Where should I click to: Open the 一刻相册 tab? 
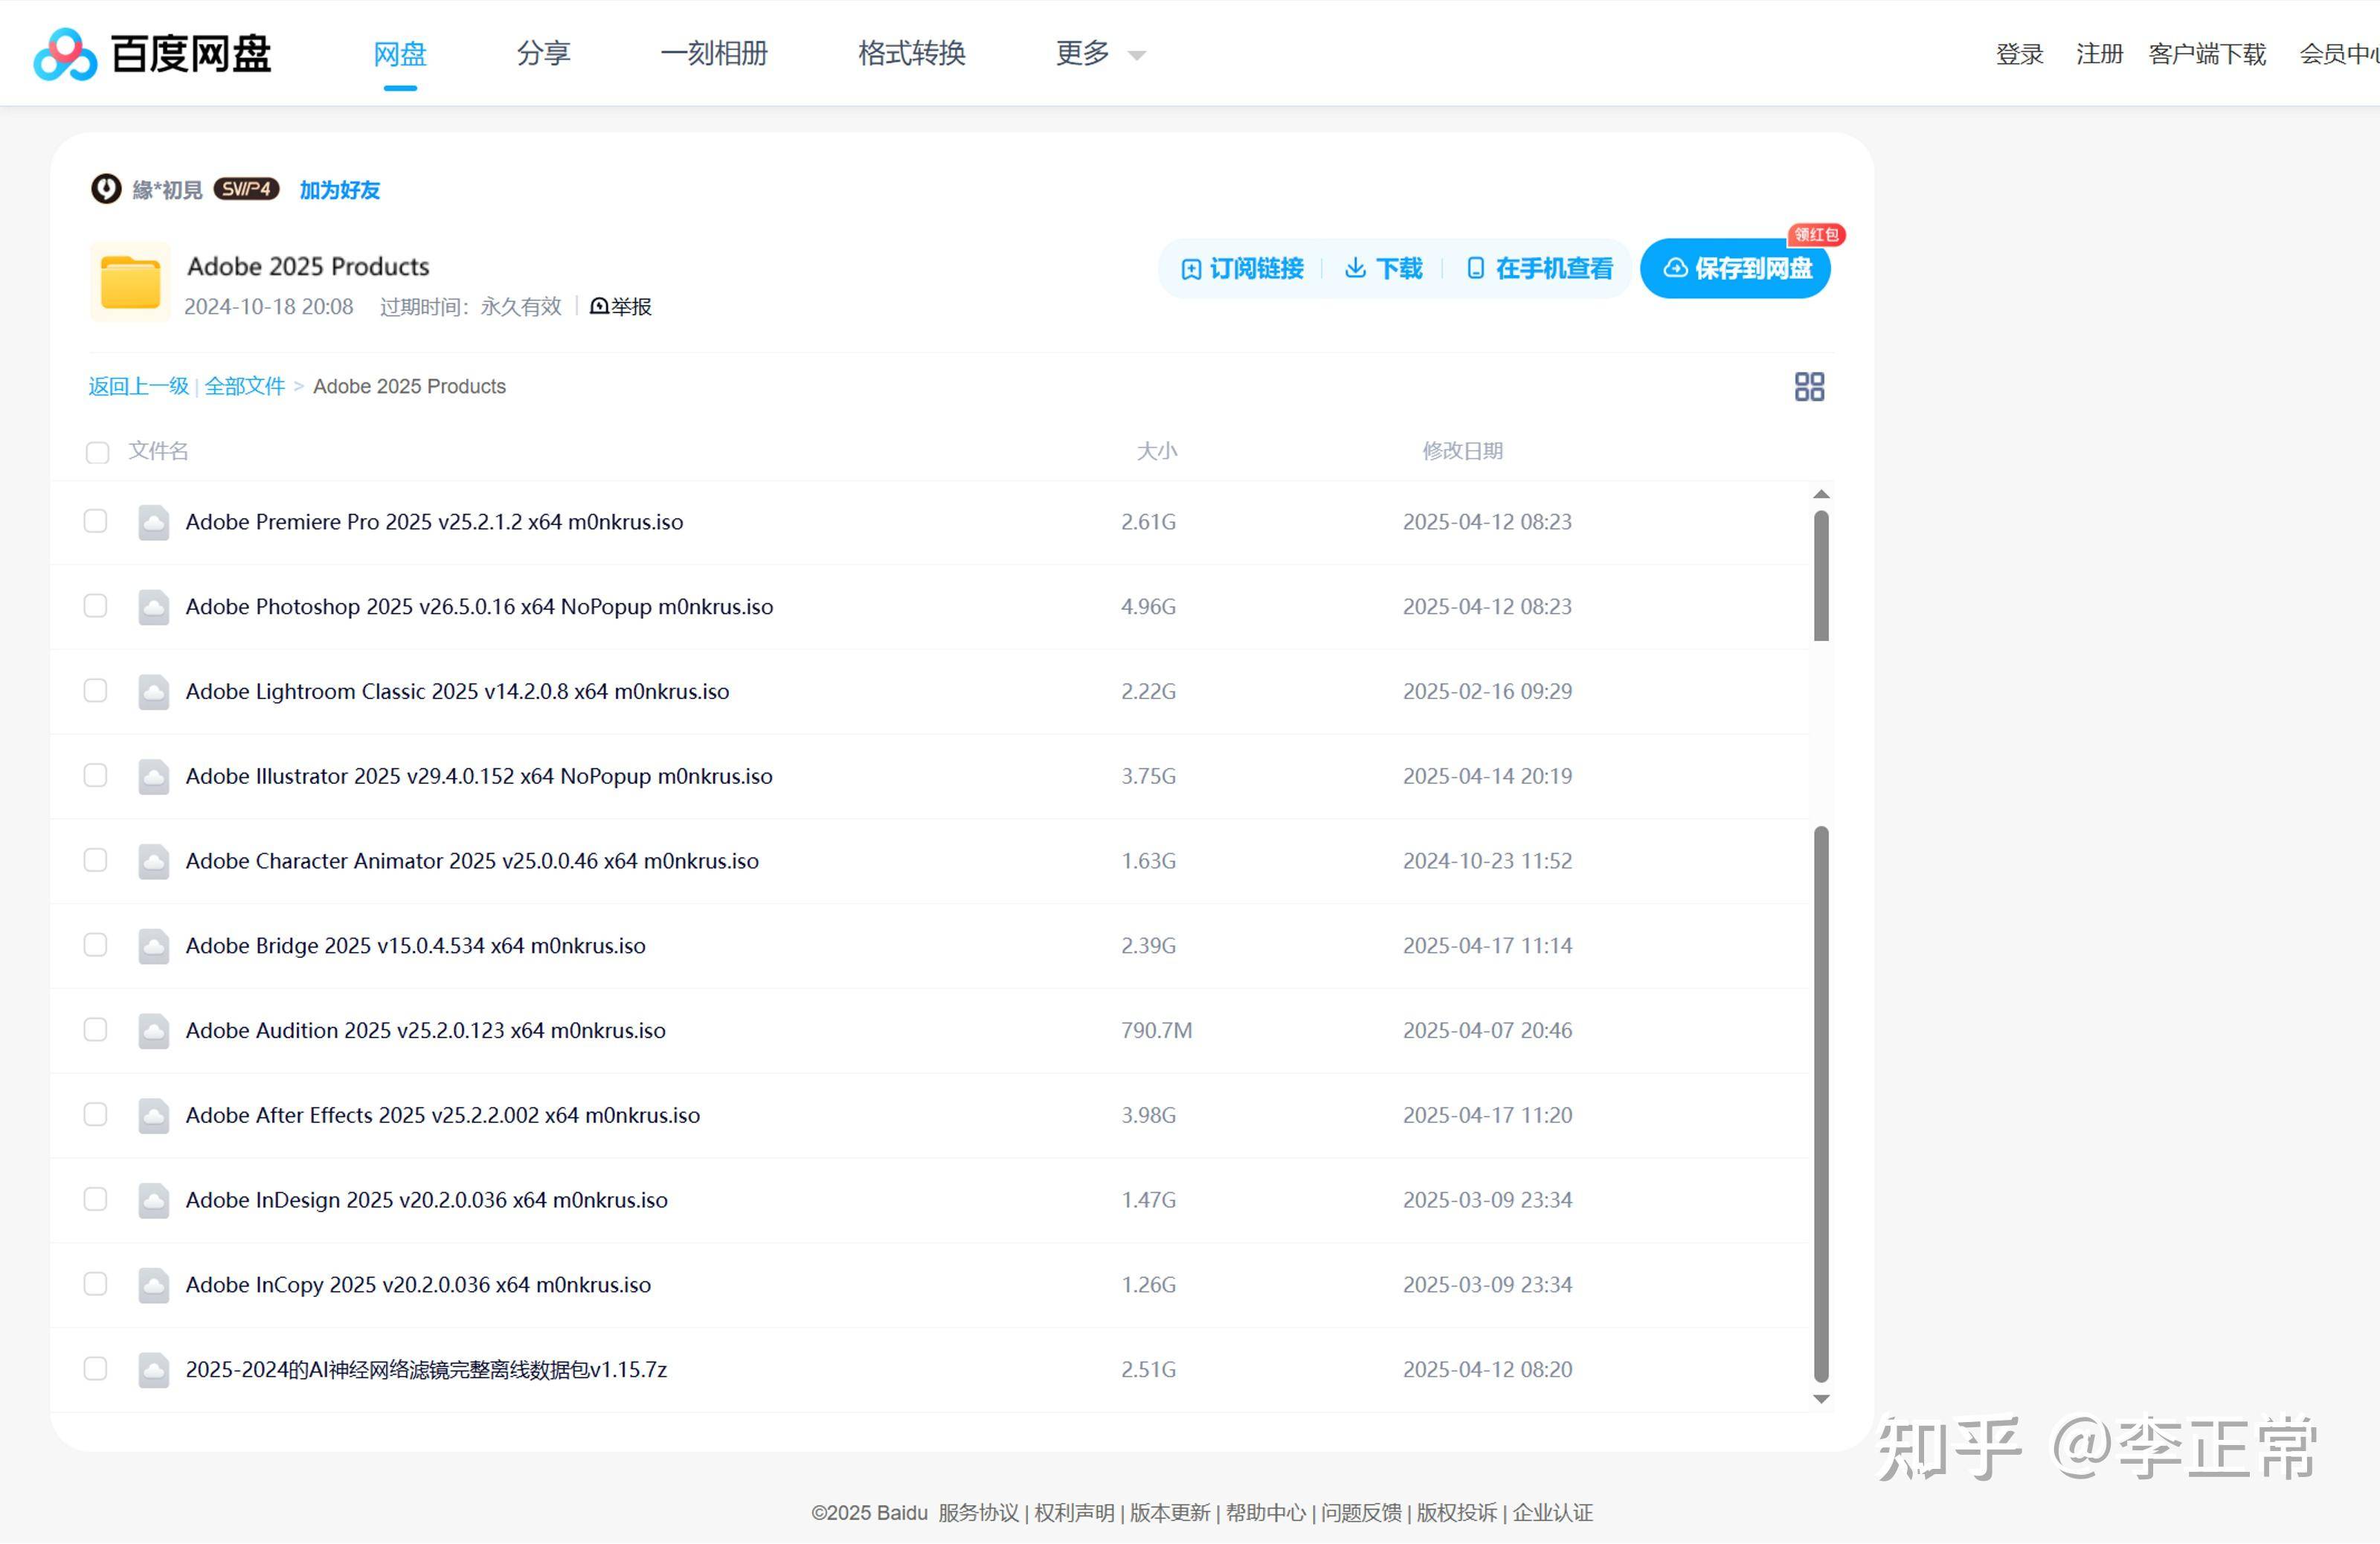point(714,53)
